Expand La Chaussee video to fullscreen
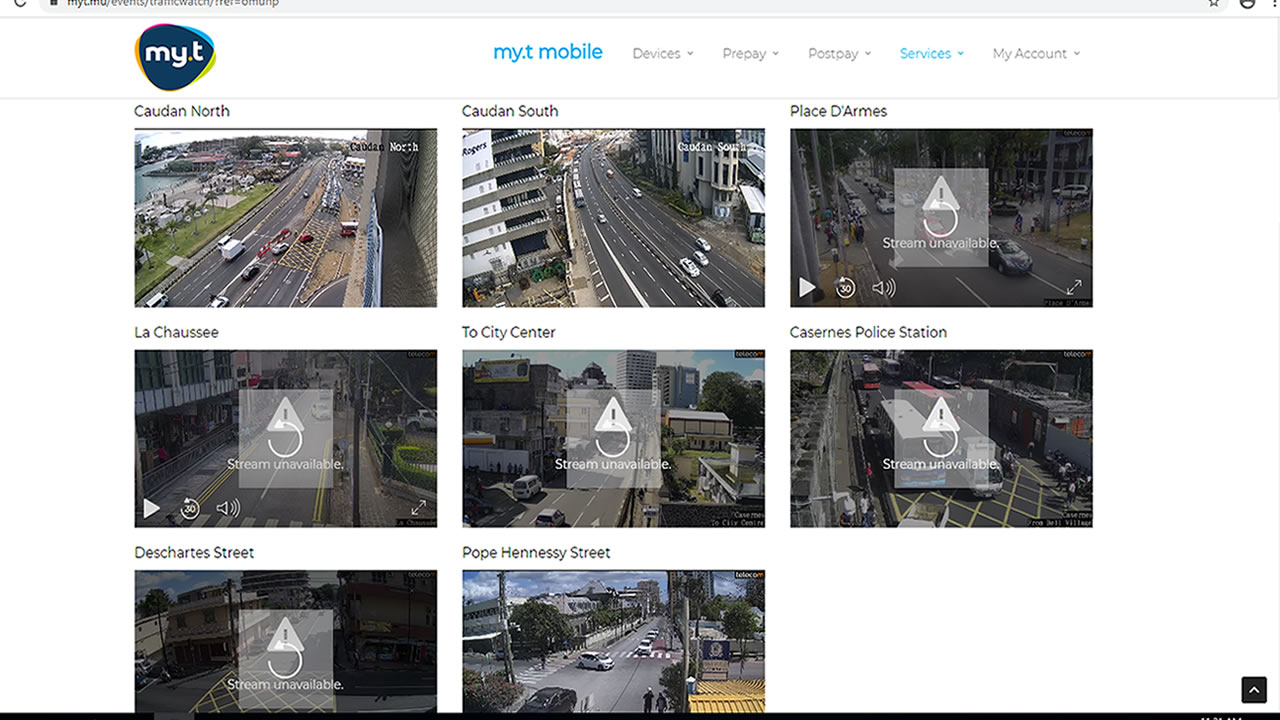The width and height of the screenshot is (1280, 720). click(418, 508)
